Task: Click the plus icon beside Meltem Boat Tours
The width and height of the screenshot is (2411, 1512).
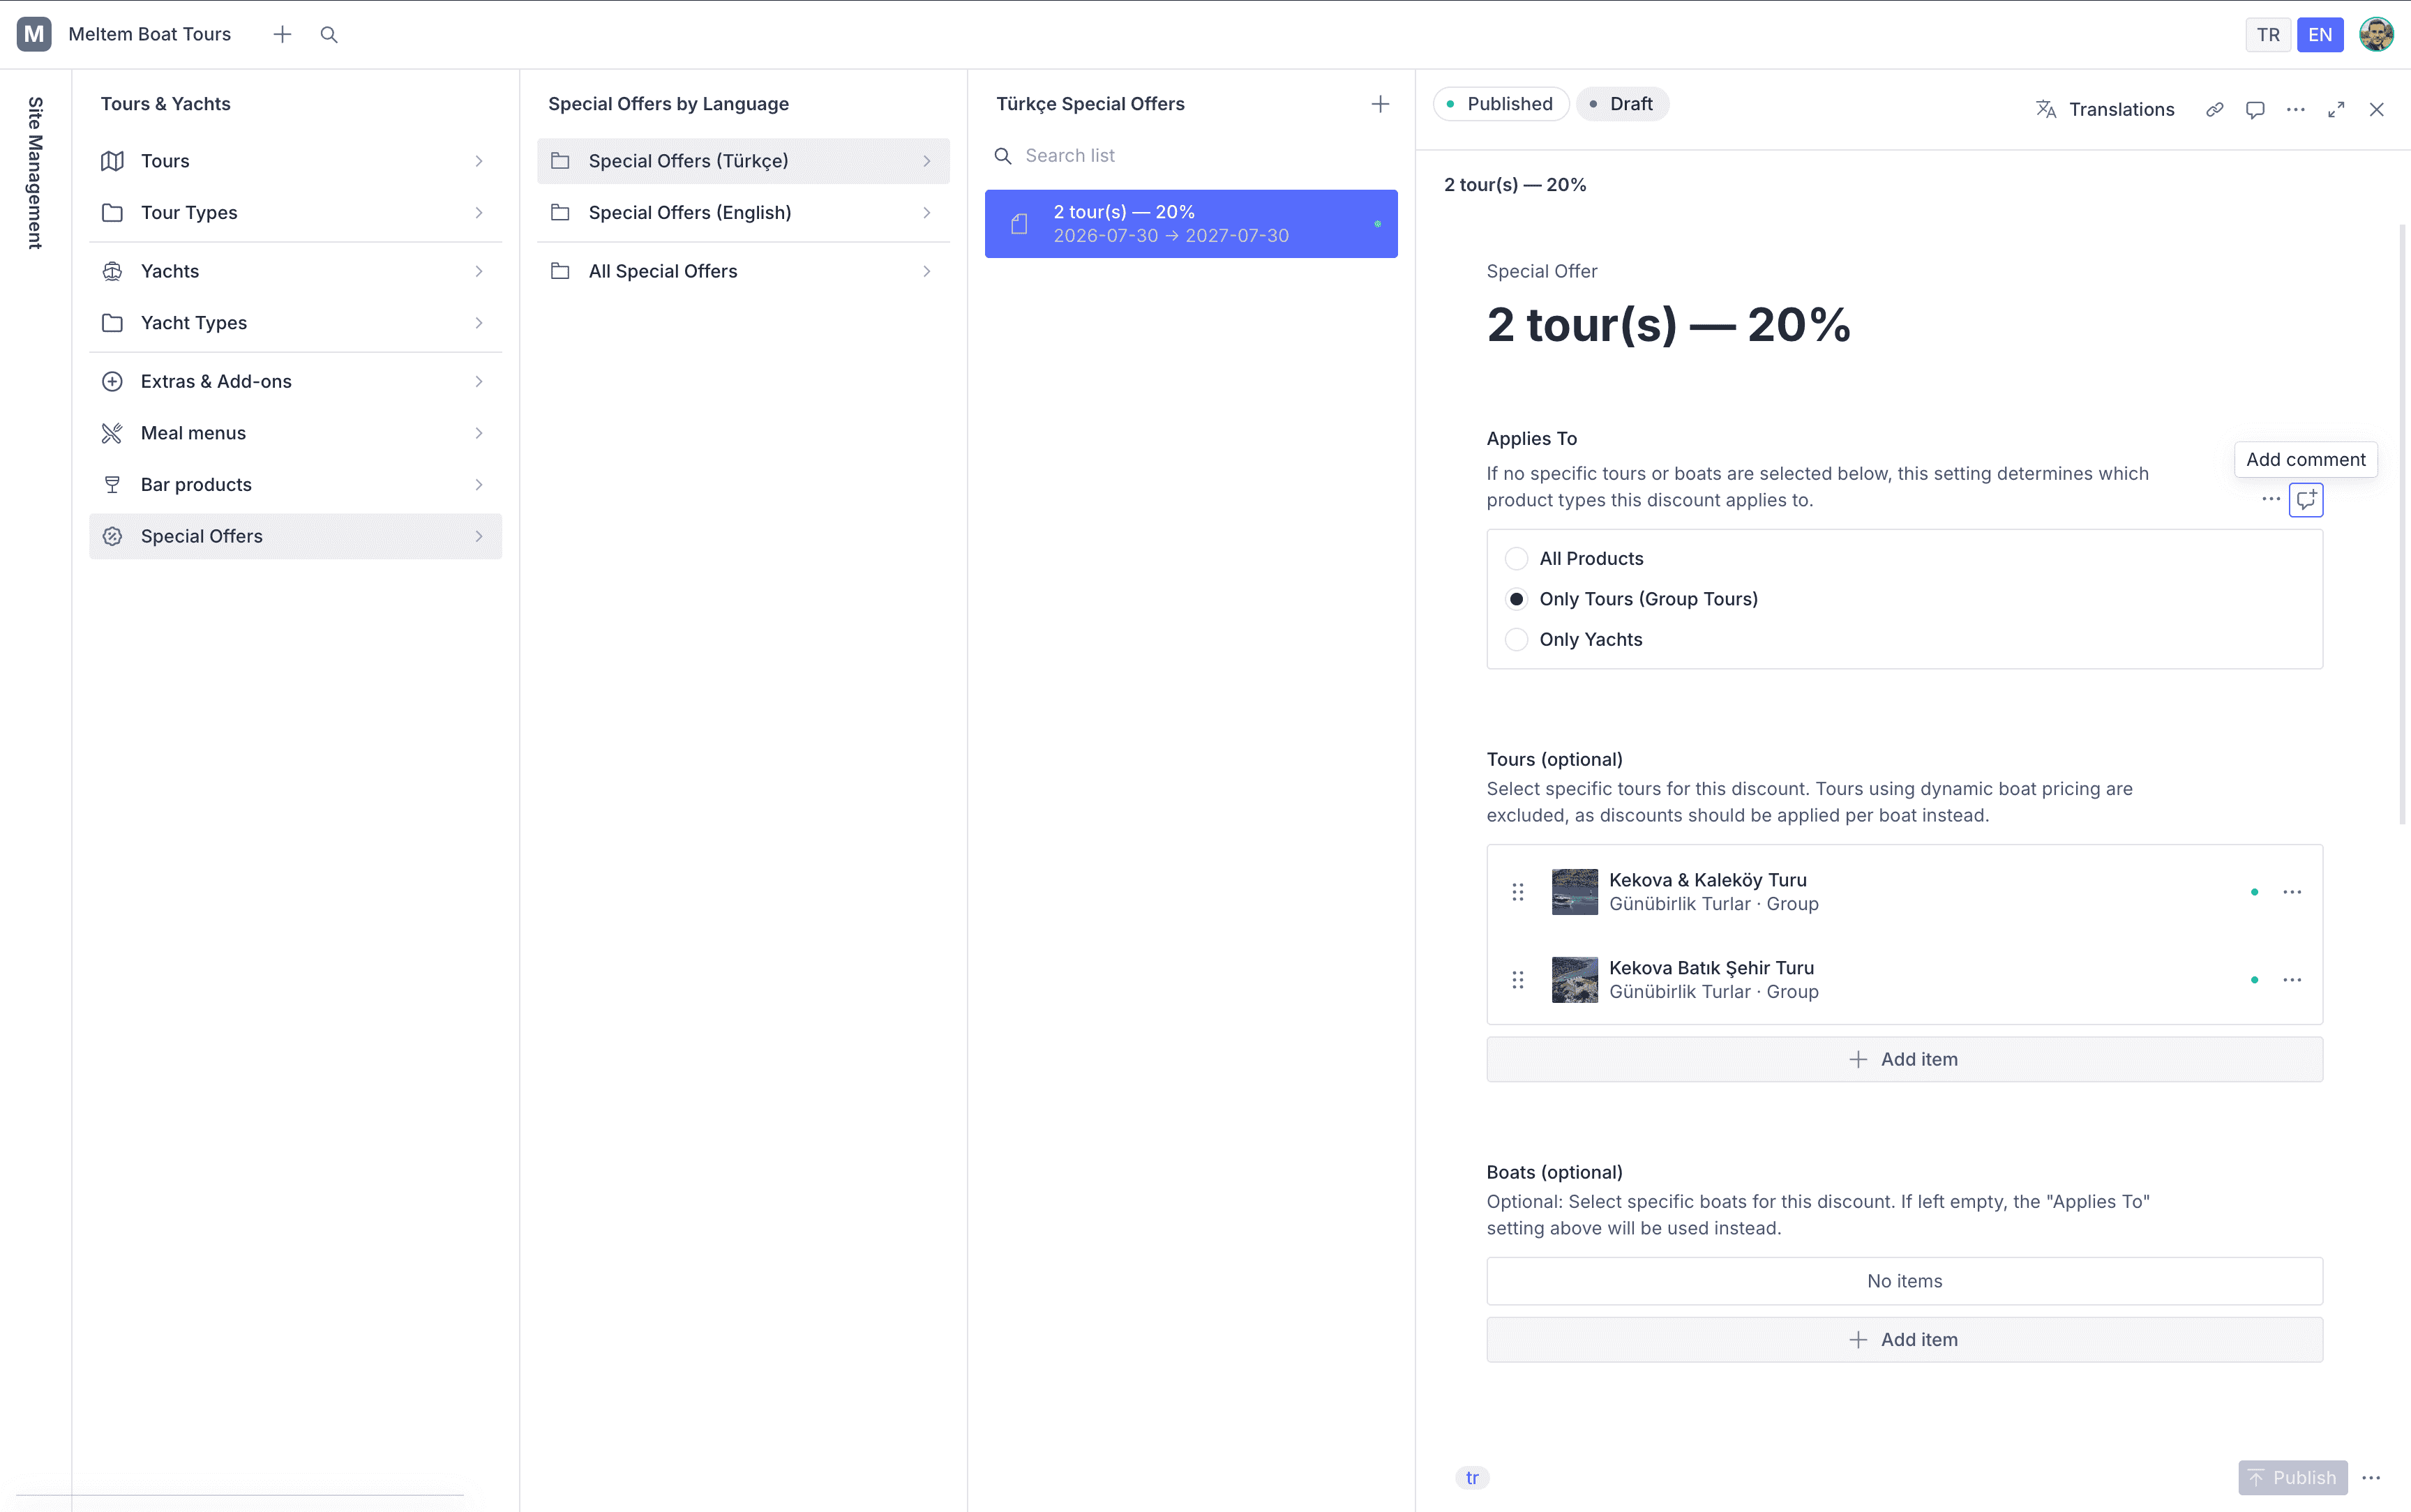Action: (x=283, y=35)
